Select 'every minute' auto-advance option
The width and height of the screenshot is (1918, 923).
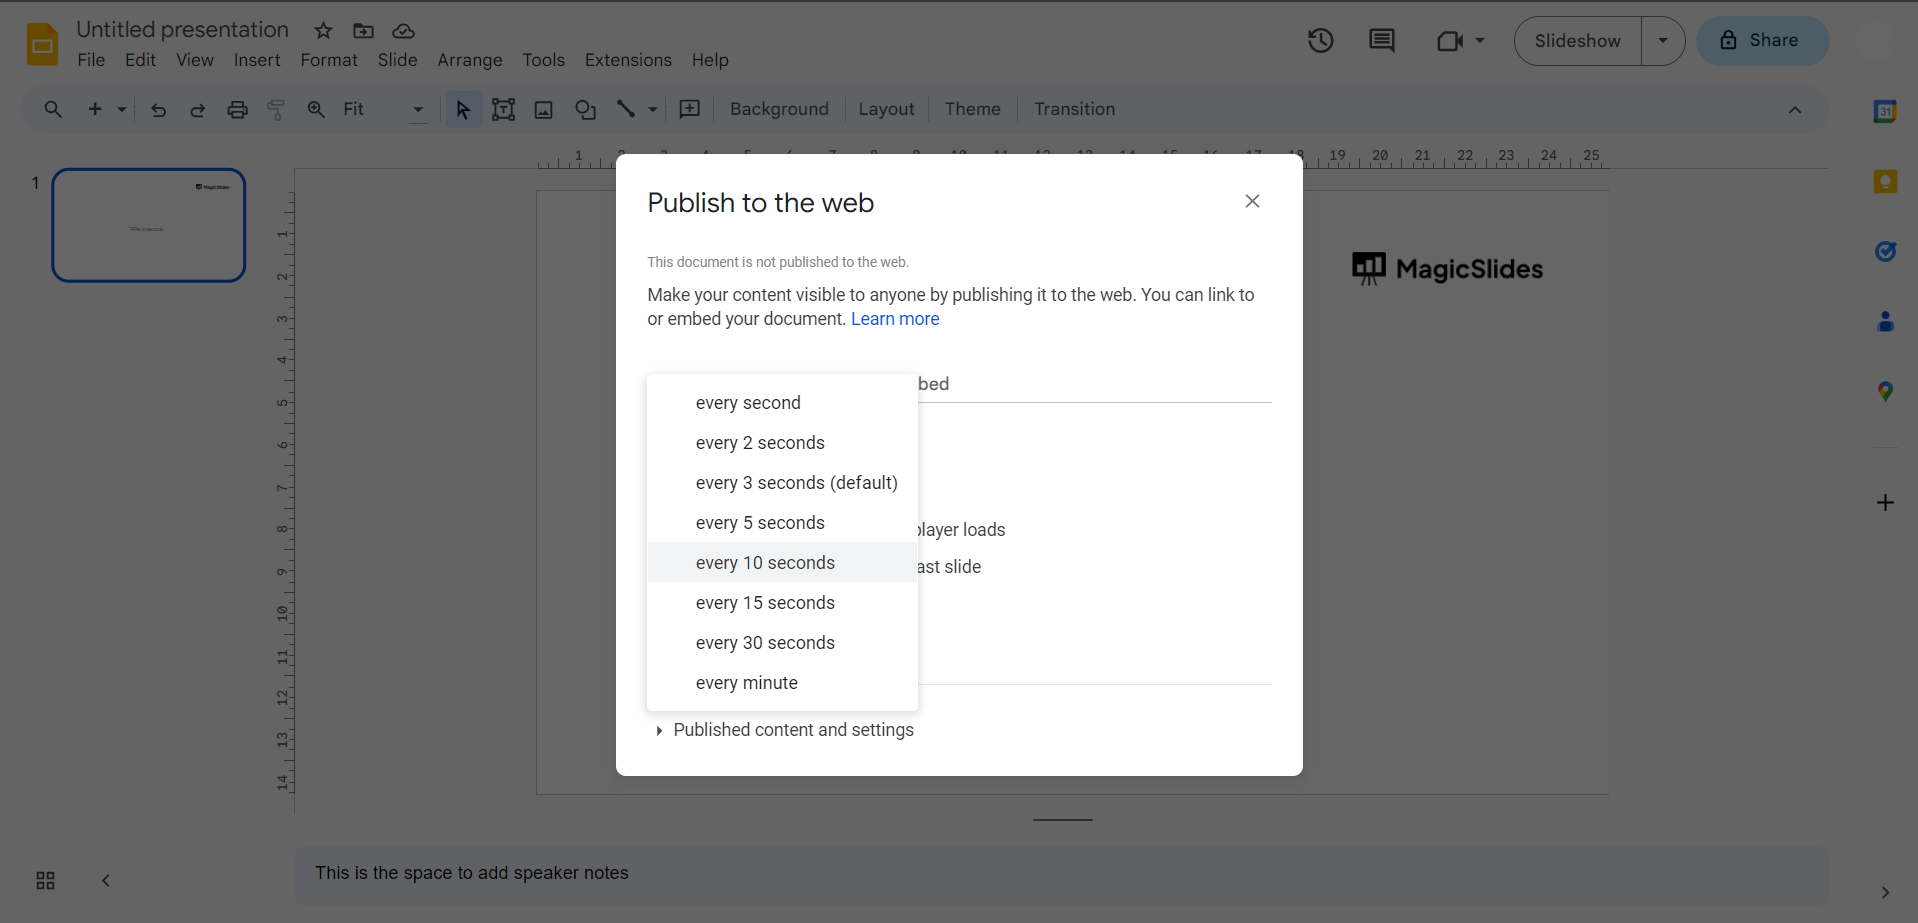(x=746, y=683)
